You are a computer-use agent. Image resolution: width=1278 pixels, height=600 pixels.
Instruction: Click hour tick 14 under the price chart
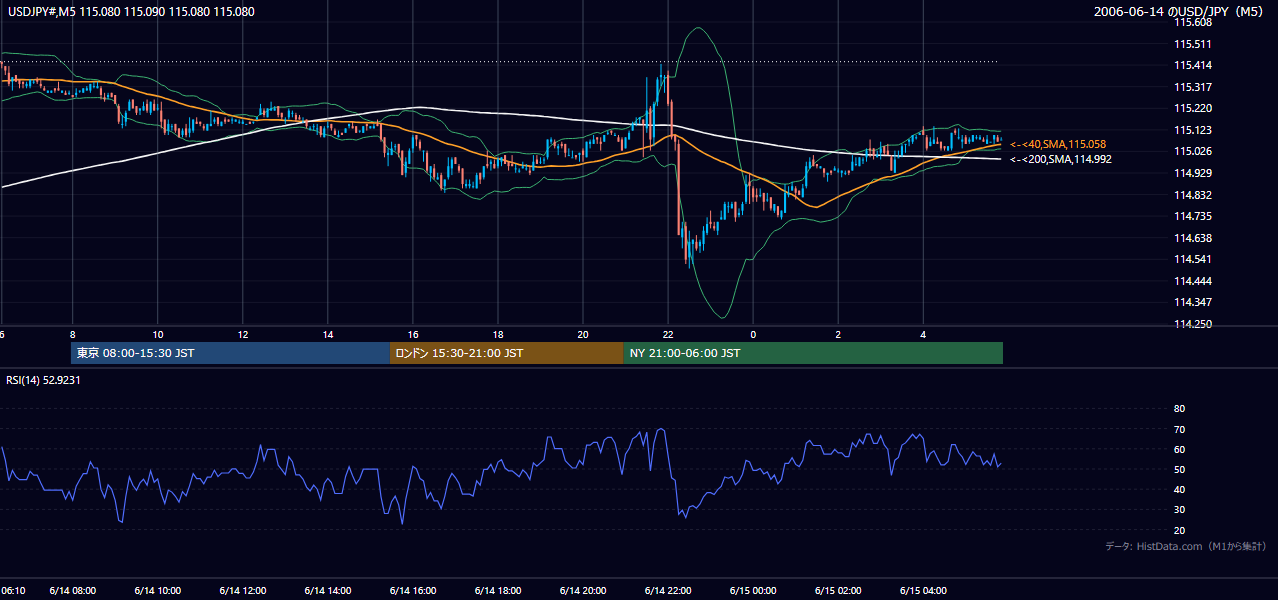(328, 335)
